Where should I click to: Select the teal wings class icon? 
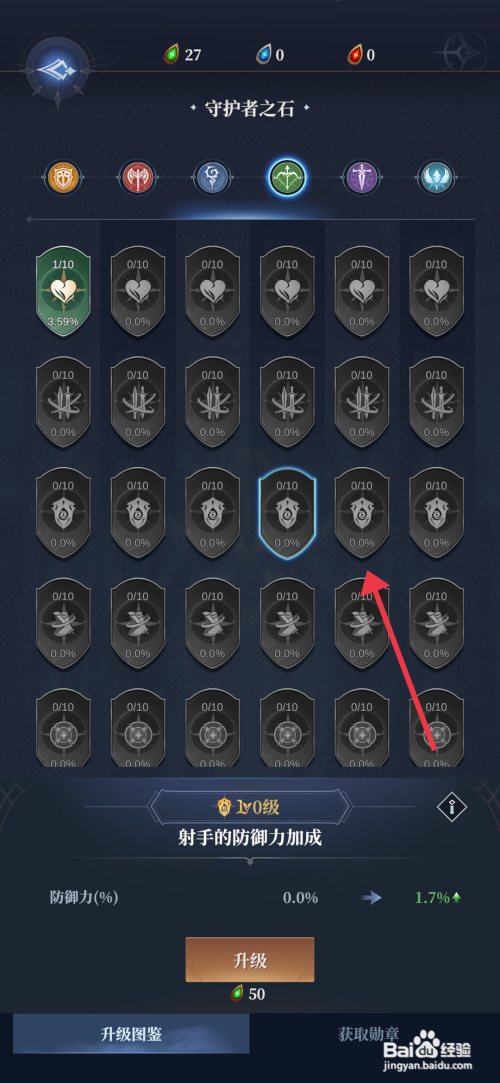pyautogui.click(x=436, y=178)
